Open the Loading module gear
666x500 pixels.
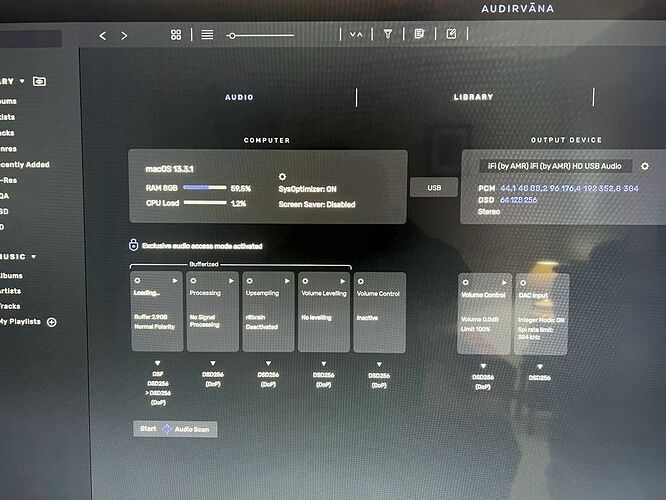[x=138, y=281]
